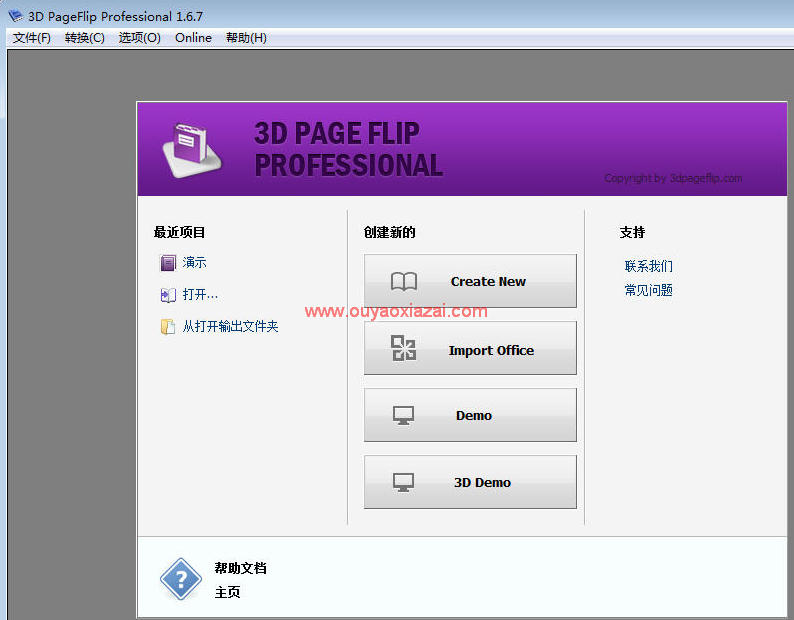Click the Import Office button
Screen dimensions: 794x620
(470, 348)
